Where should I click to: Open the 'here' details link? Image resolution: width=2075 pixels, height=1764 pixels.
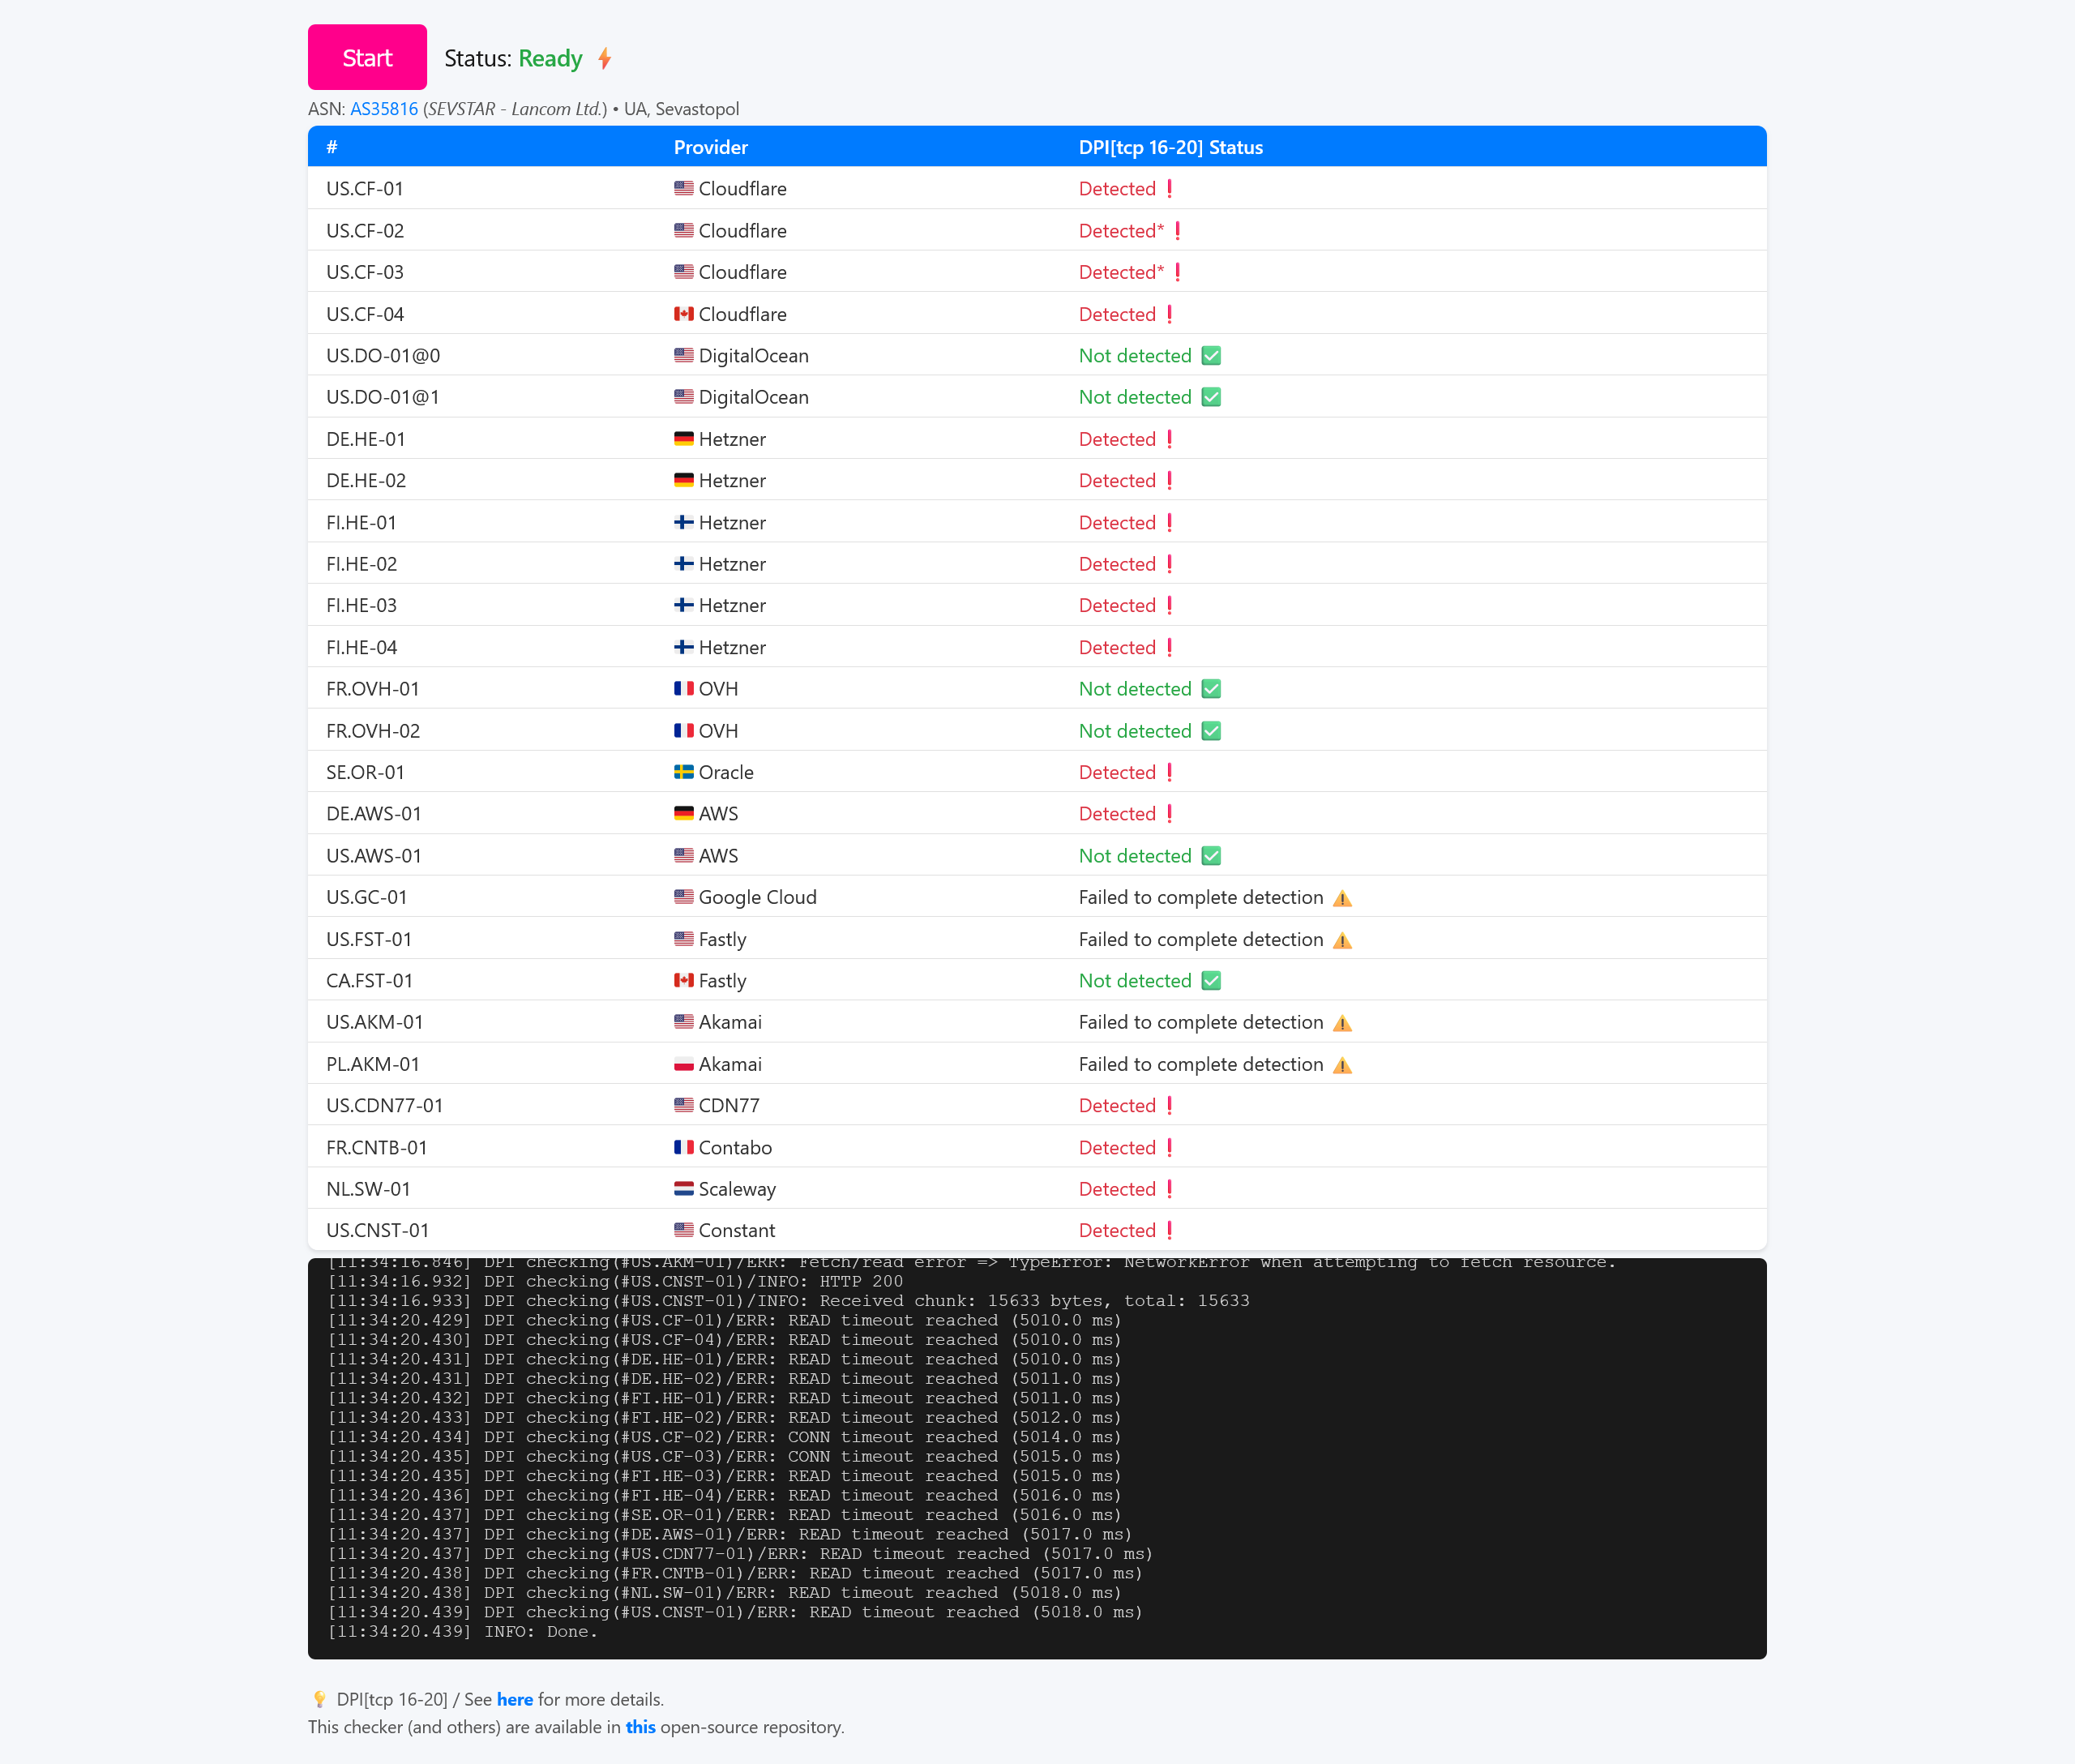click(x=514, y=1699)
